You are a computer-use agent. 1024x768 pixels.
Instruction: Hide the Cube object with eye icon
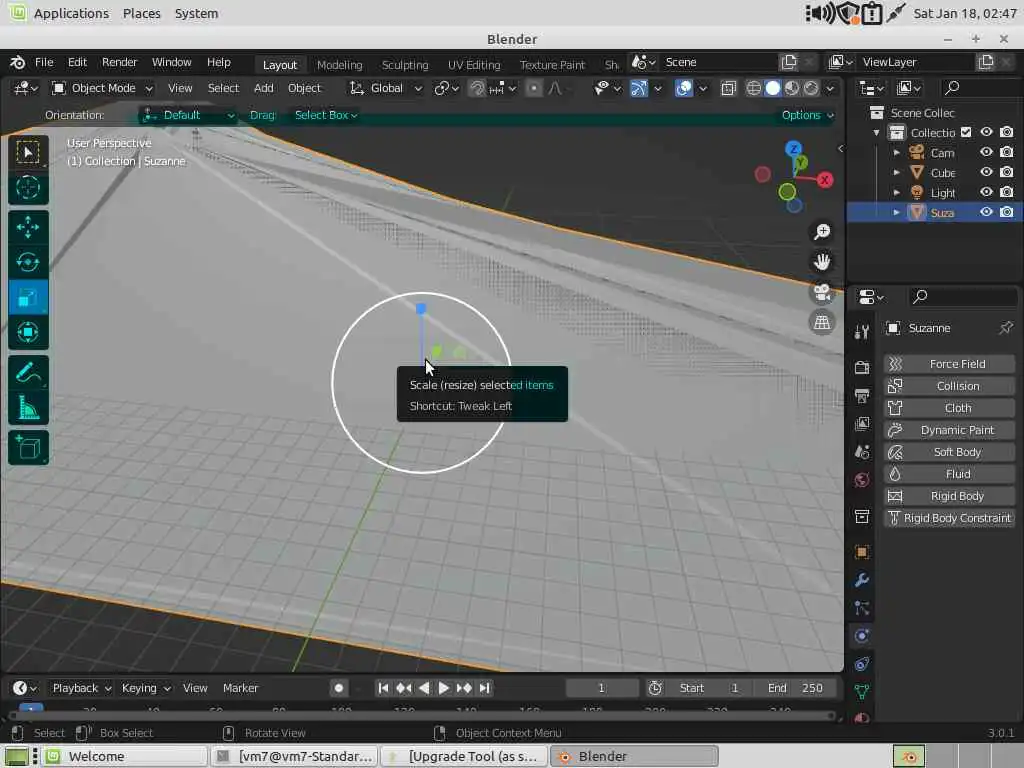click(x=986, y=172)
